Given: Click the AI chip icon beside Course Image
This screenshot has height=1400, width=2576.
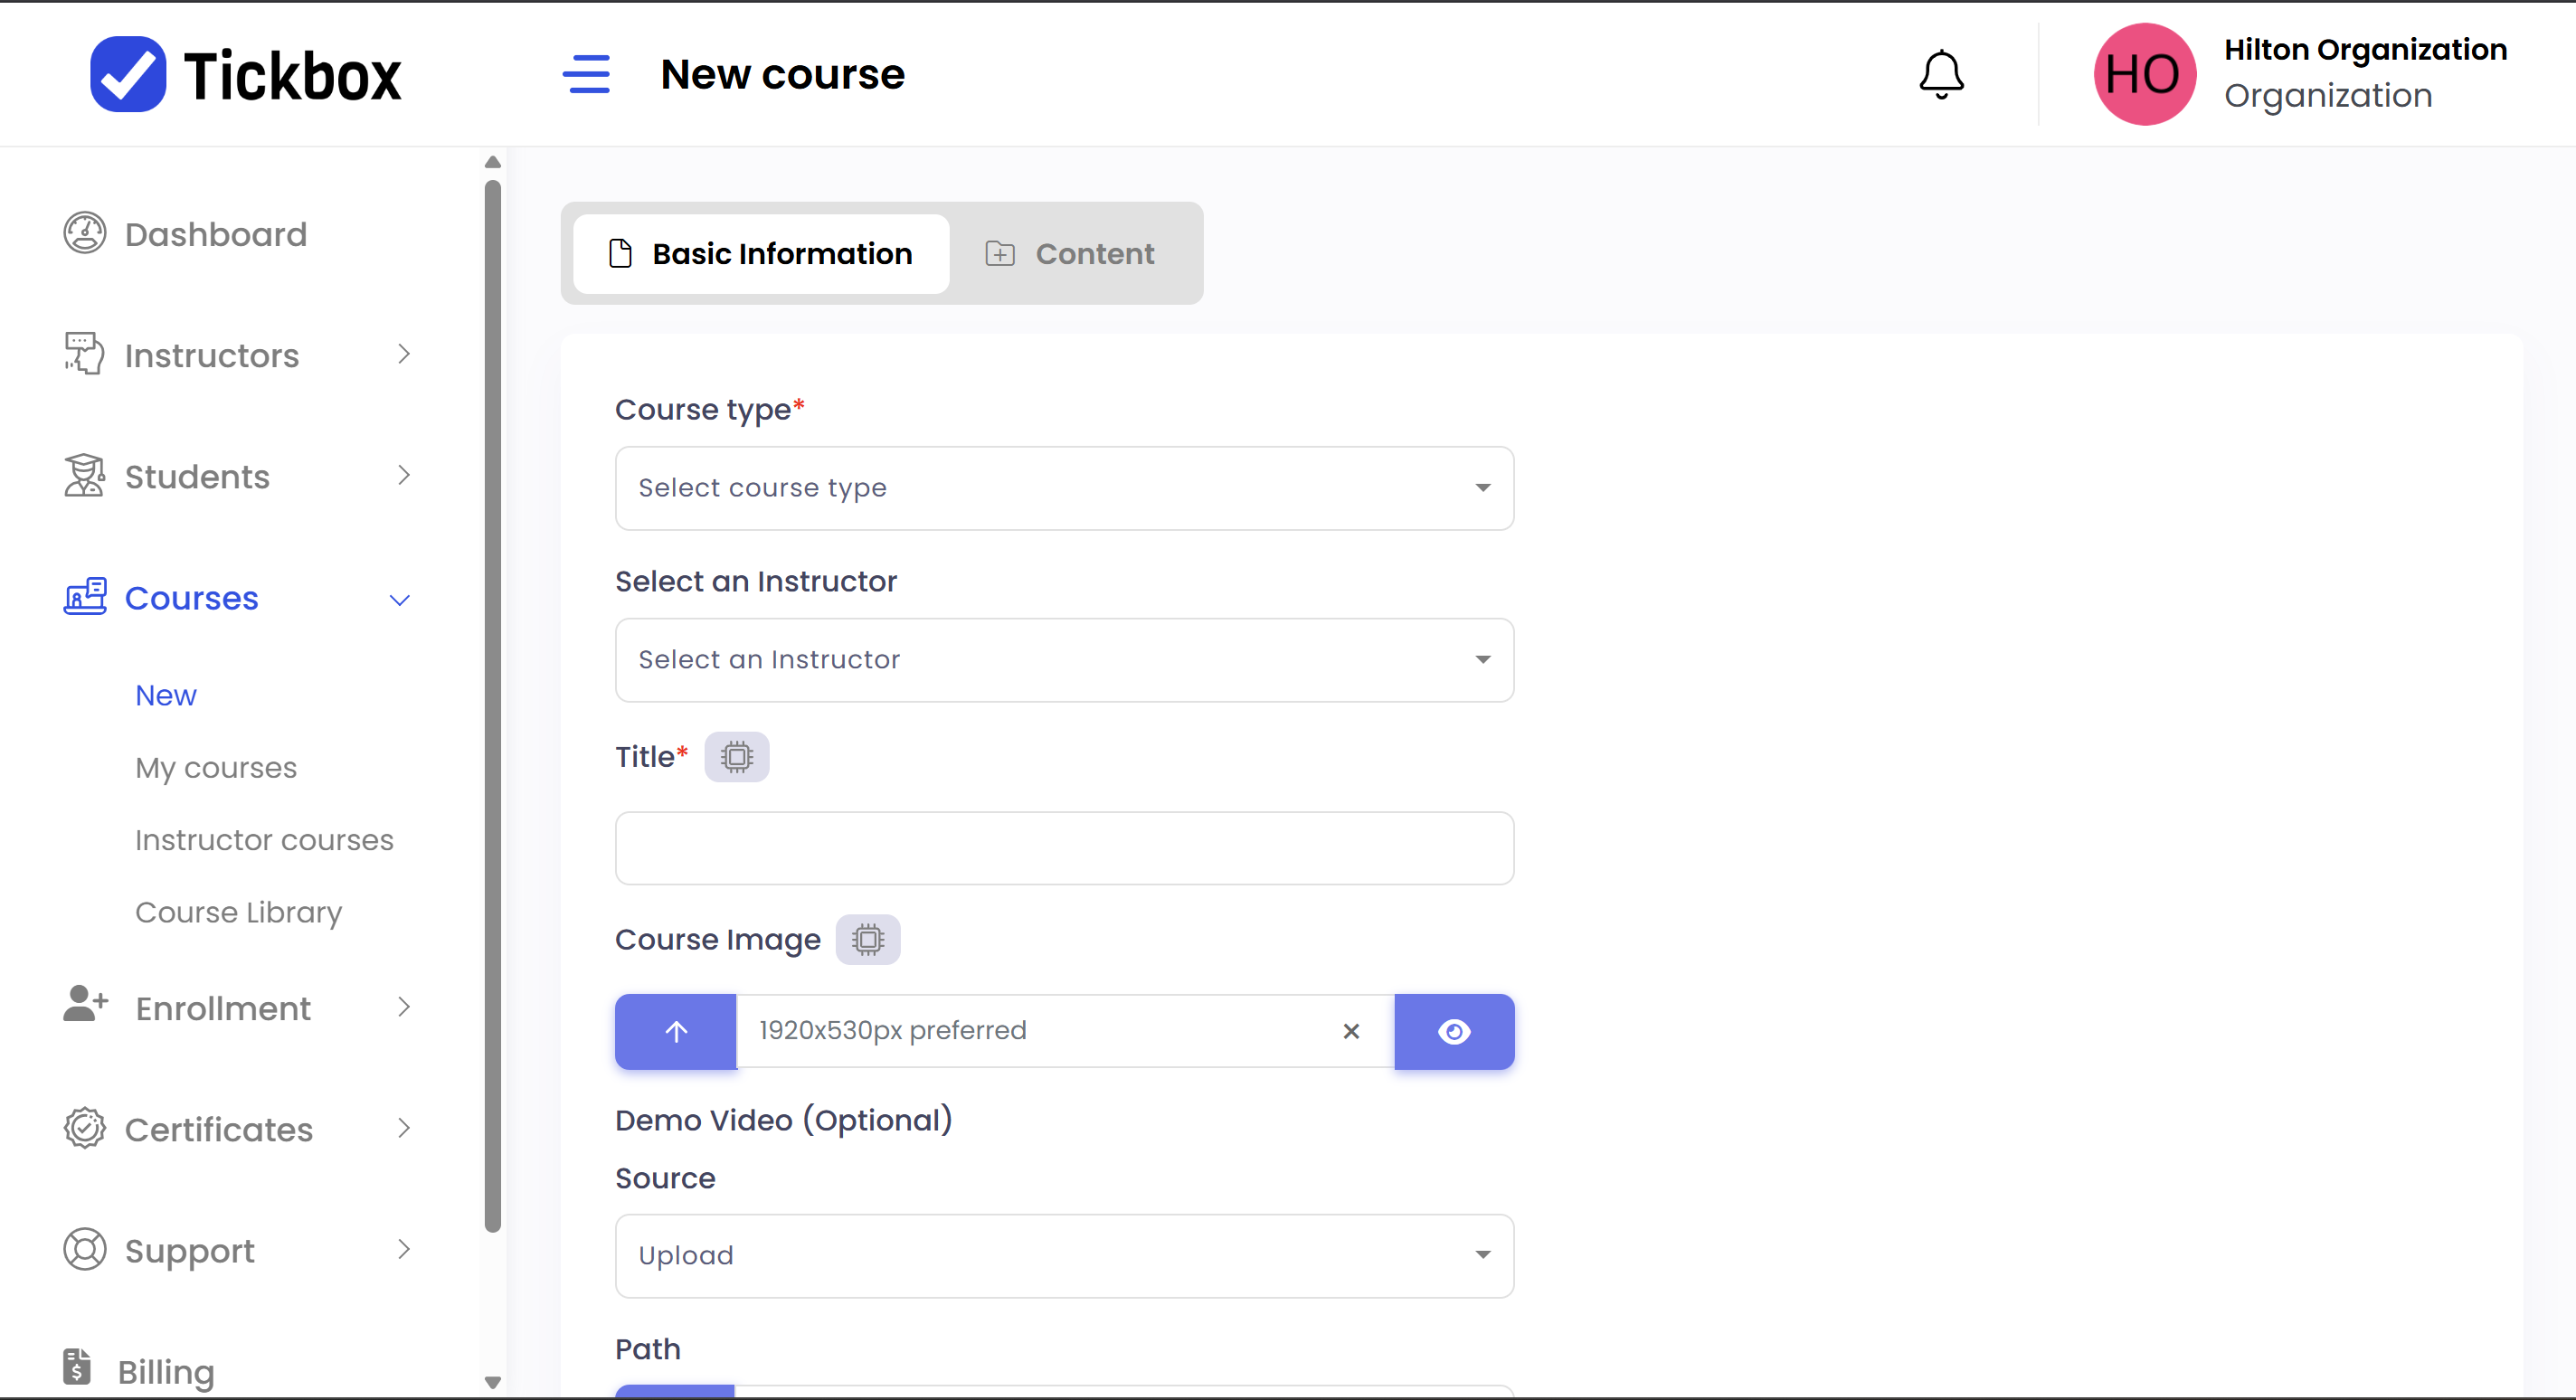Looking at the screenshot, I should [867, 940].
